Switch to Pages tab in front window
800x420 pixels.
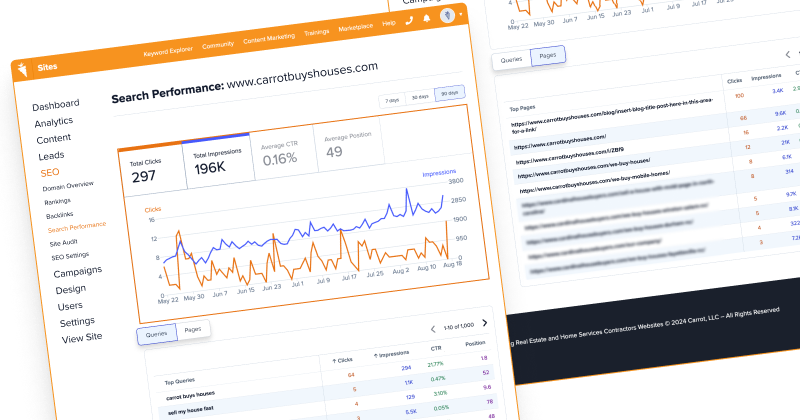pos(193,330)
